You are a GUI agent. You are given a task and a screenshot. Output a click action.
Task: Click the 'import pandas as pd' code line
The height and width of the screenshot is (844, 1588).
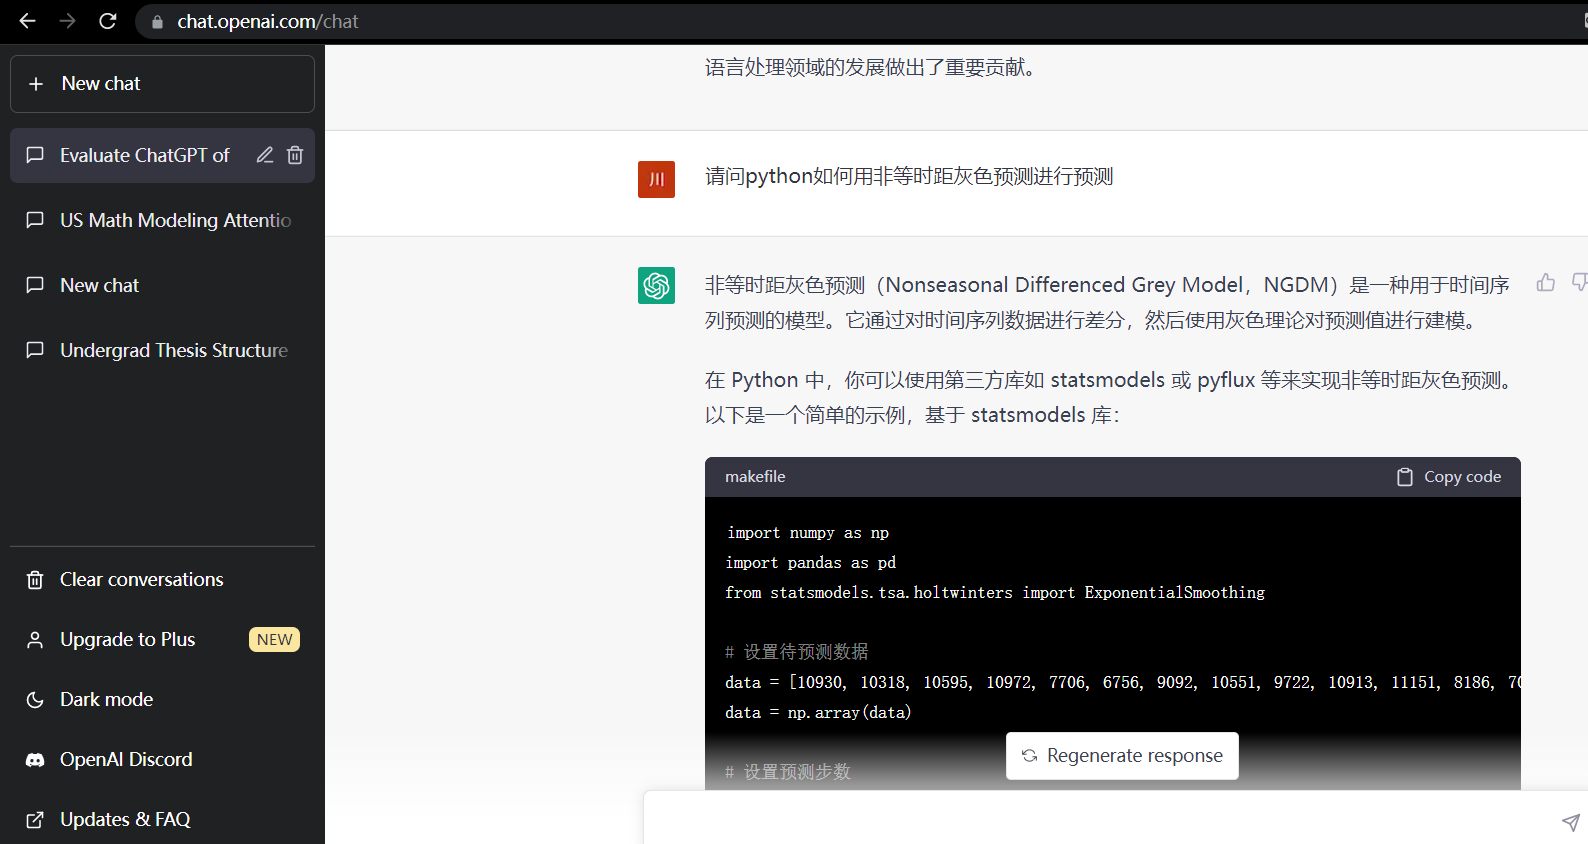811,563
